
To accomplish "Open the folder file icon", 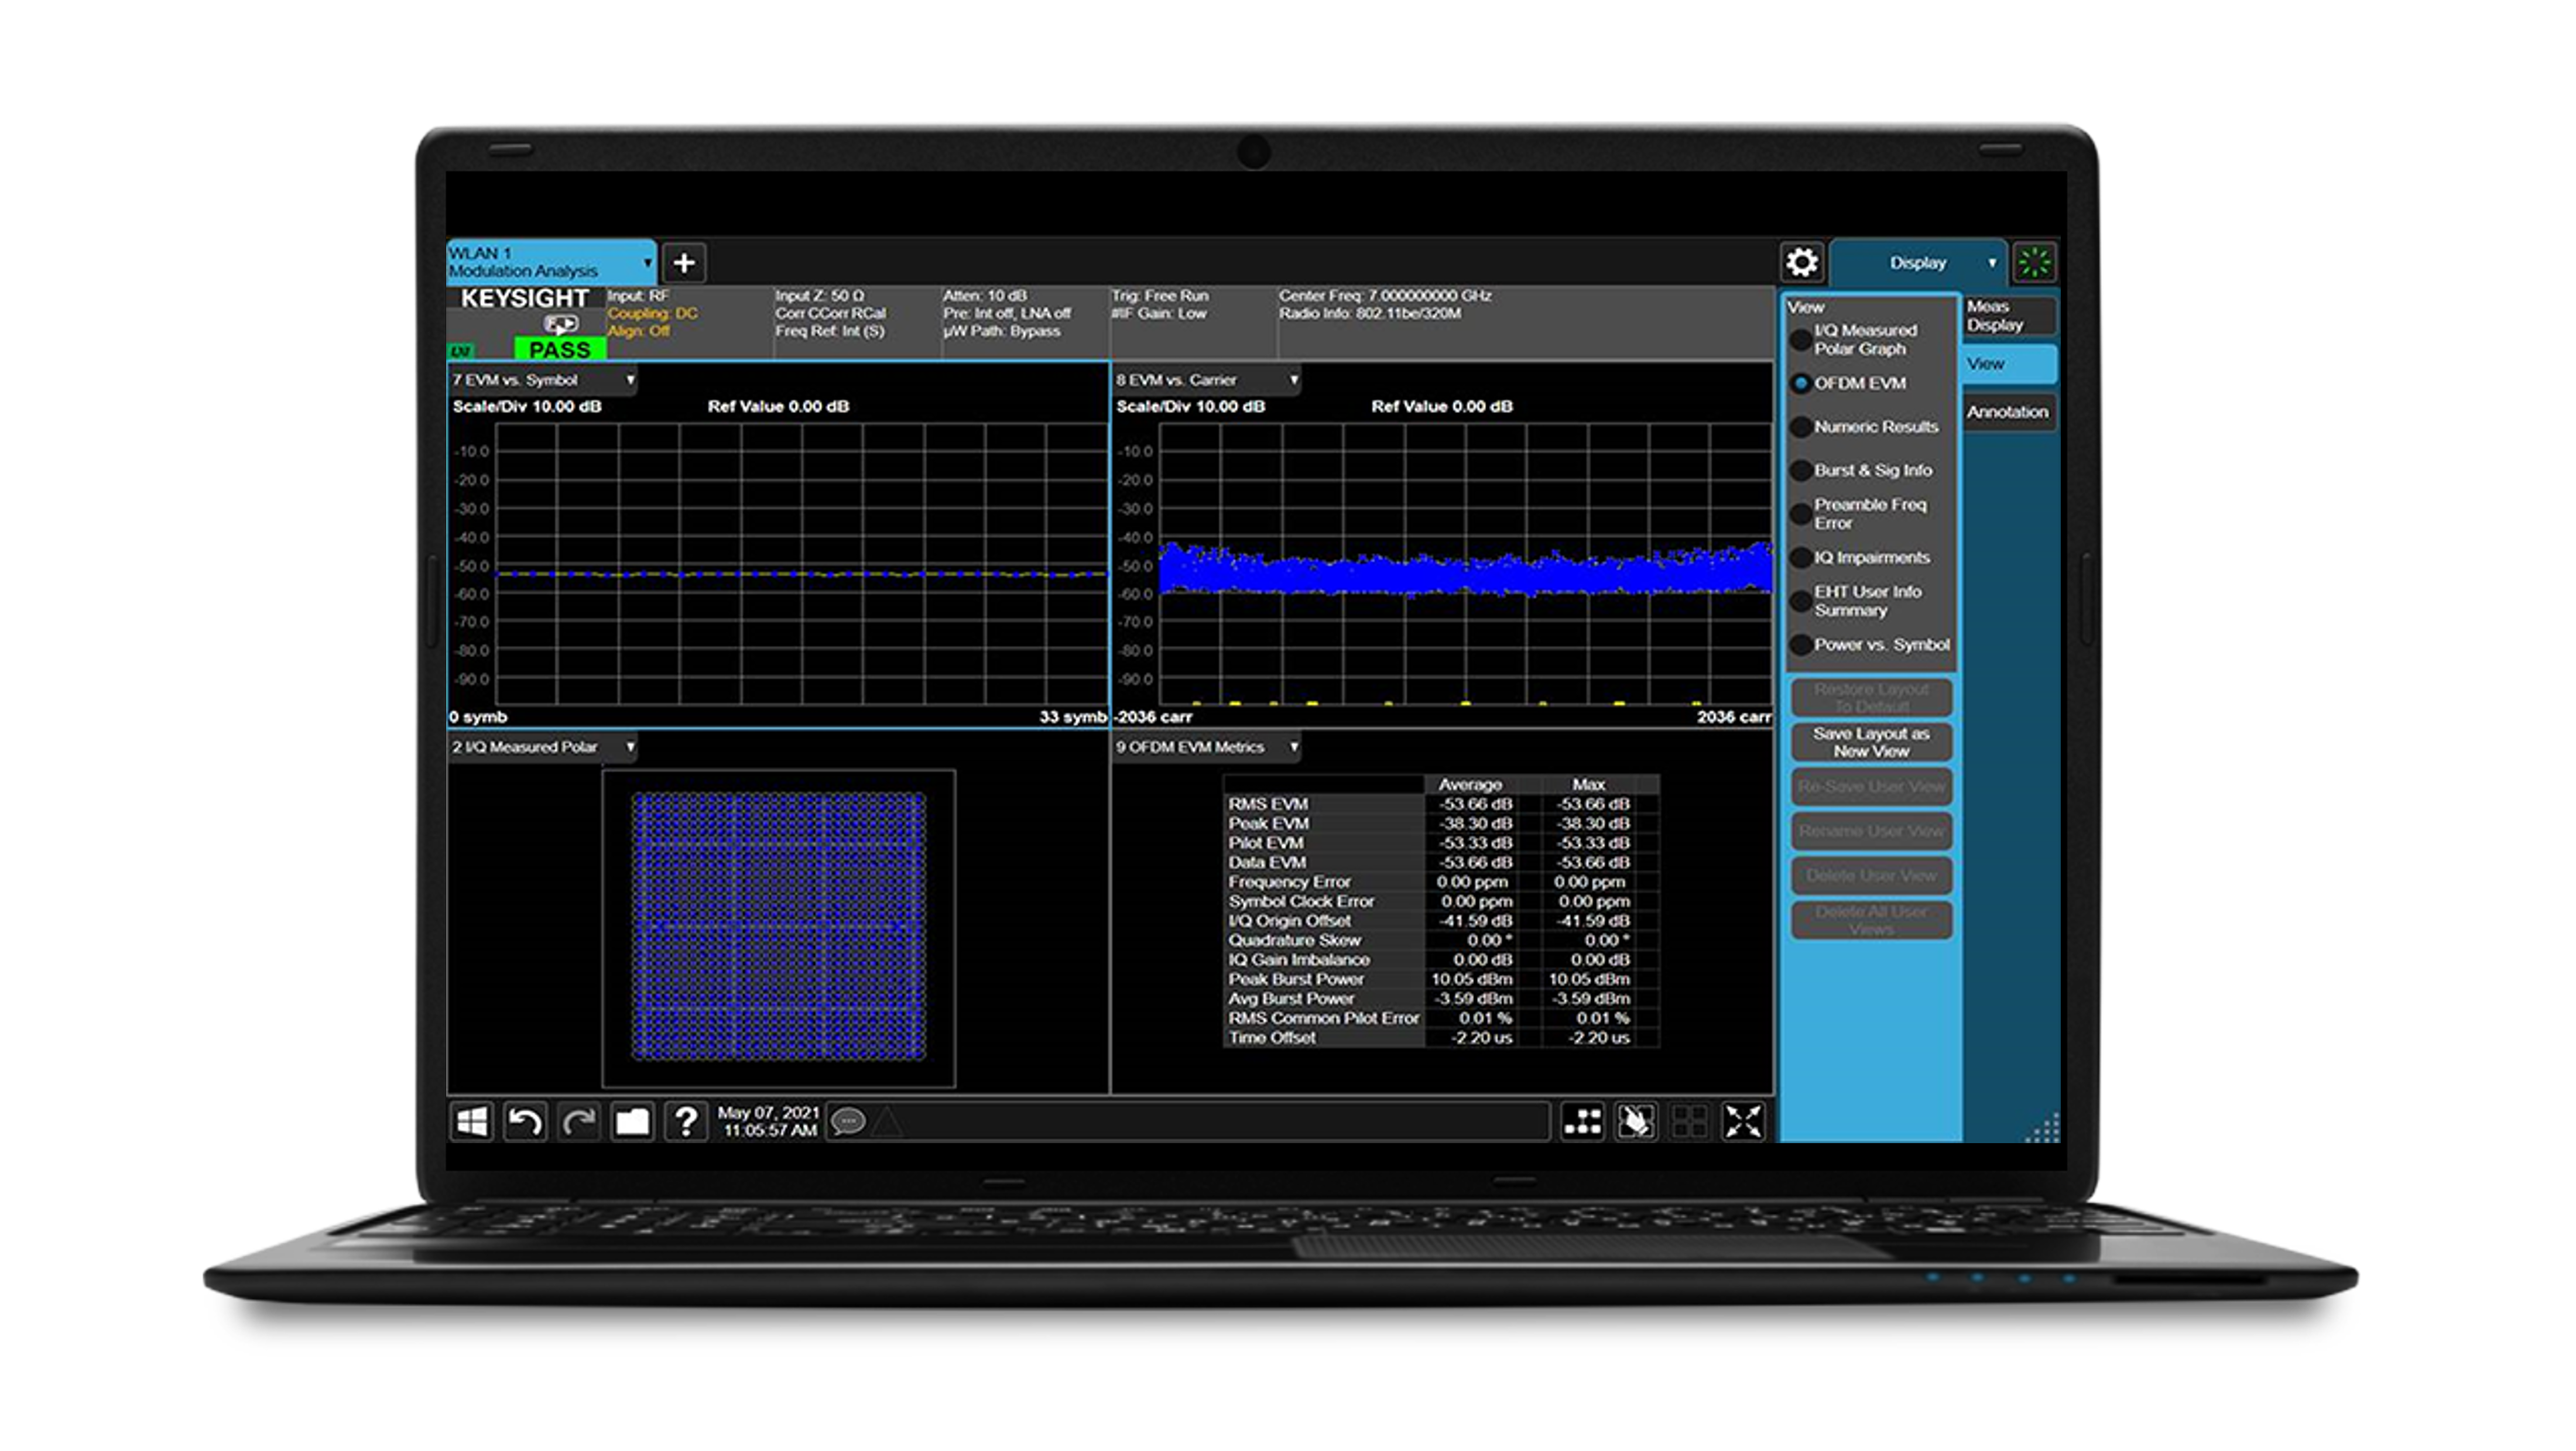I will point(632,1122).
